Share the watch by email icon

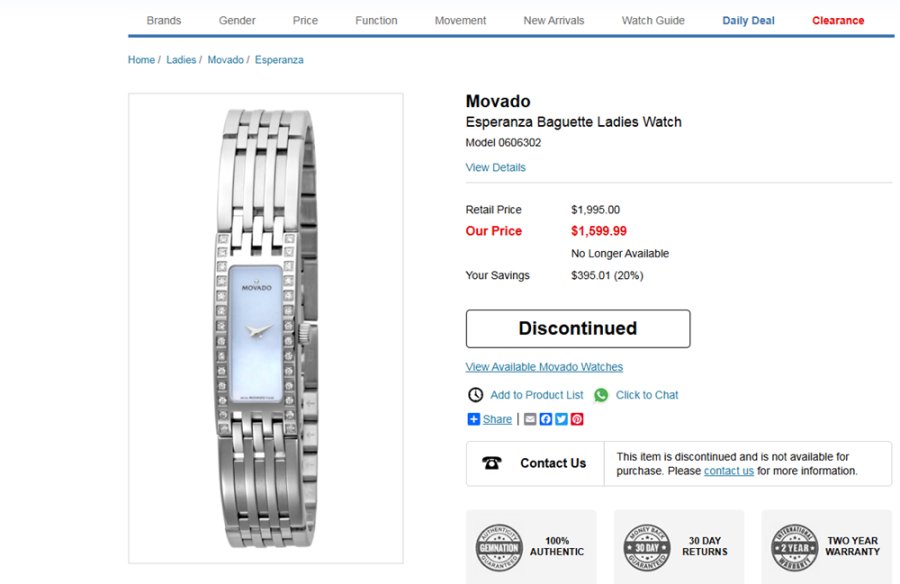[x=530, y=420]
